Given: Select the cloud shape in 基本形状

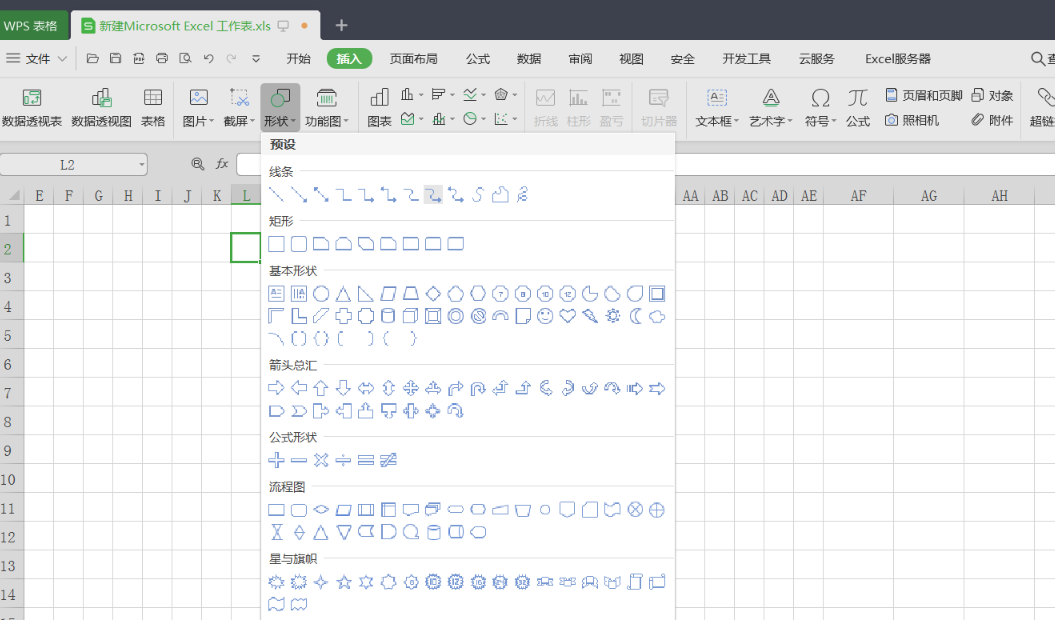Looking at the screenshot, I should tap(657, 316).
